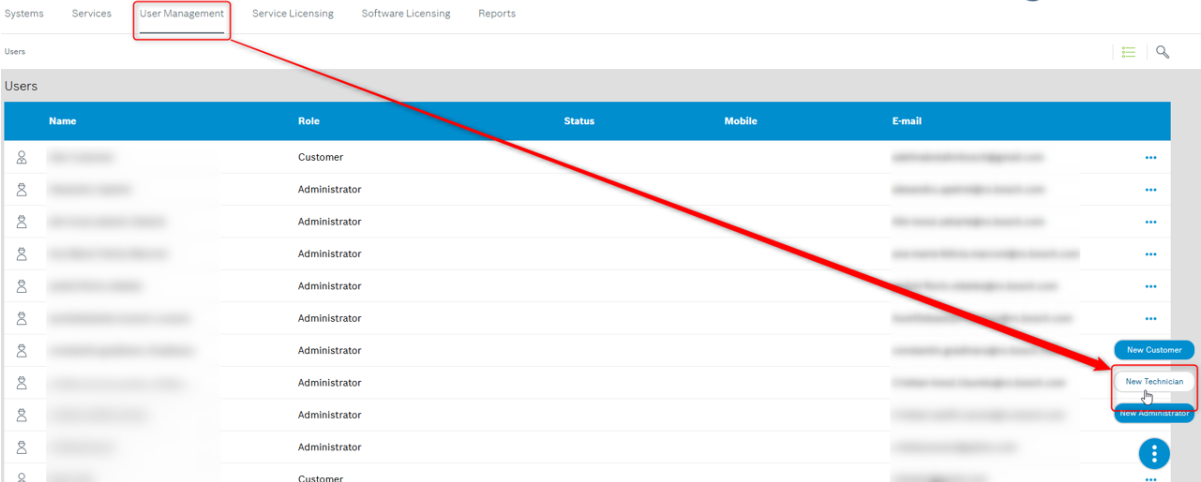Screen dimensions: 1201x482
Task: Sort by the Status column header
Action: point(579,121)
